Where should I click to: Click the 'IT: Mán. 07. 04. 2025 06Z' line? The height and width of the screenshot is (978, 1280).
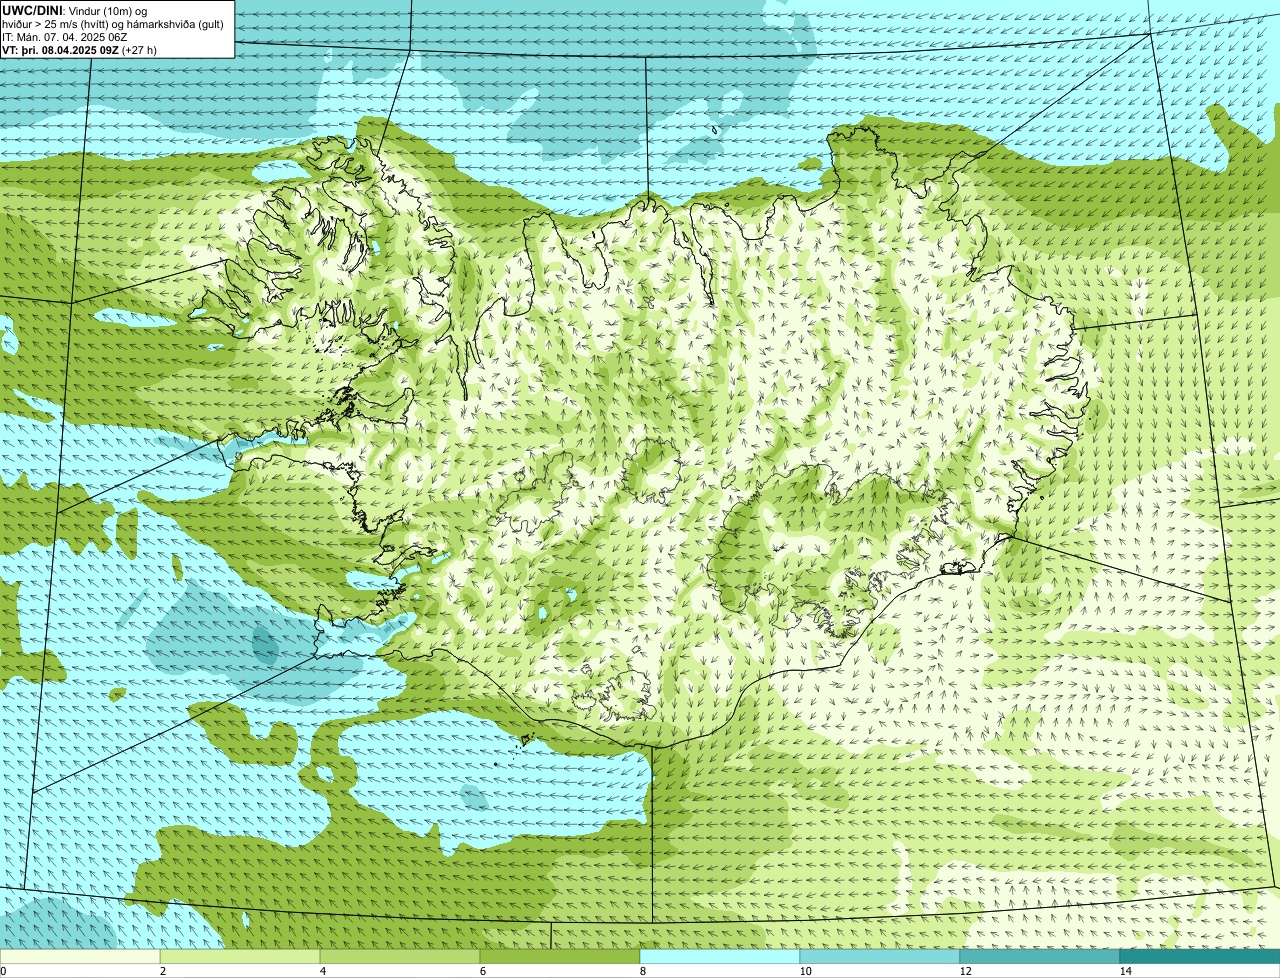click(65, 37)
